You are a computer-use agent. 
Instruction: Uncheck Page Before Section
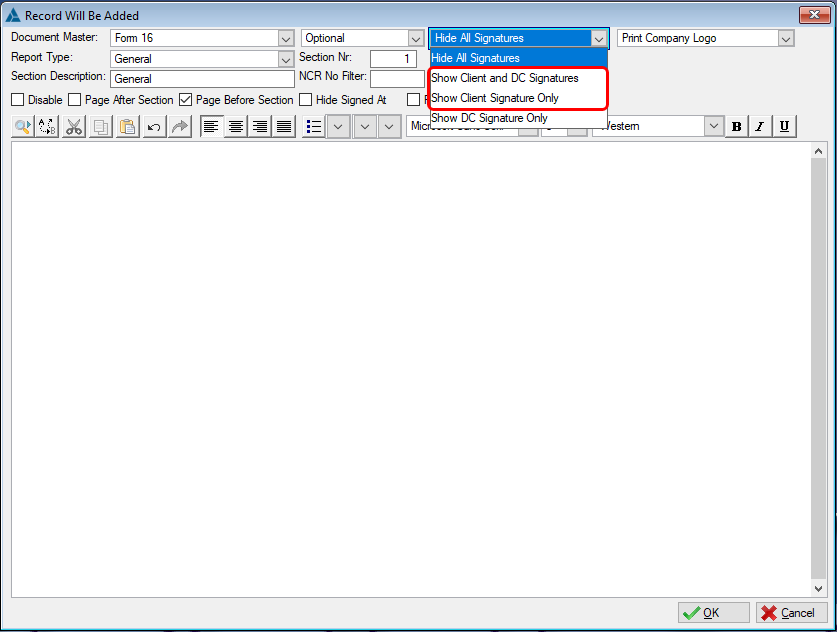pos(186,100)
